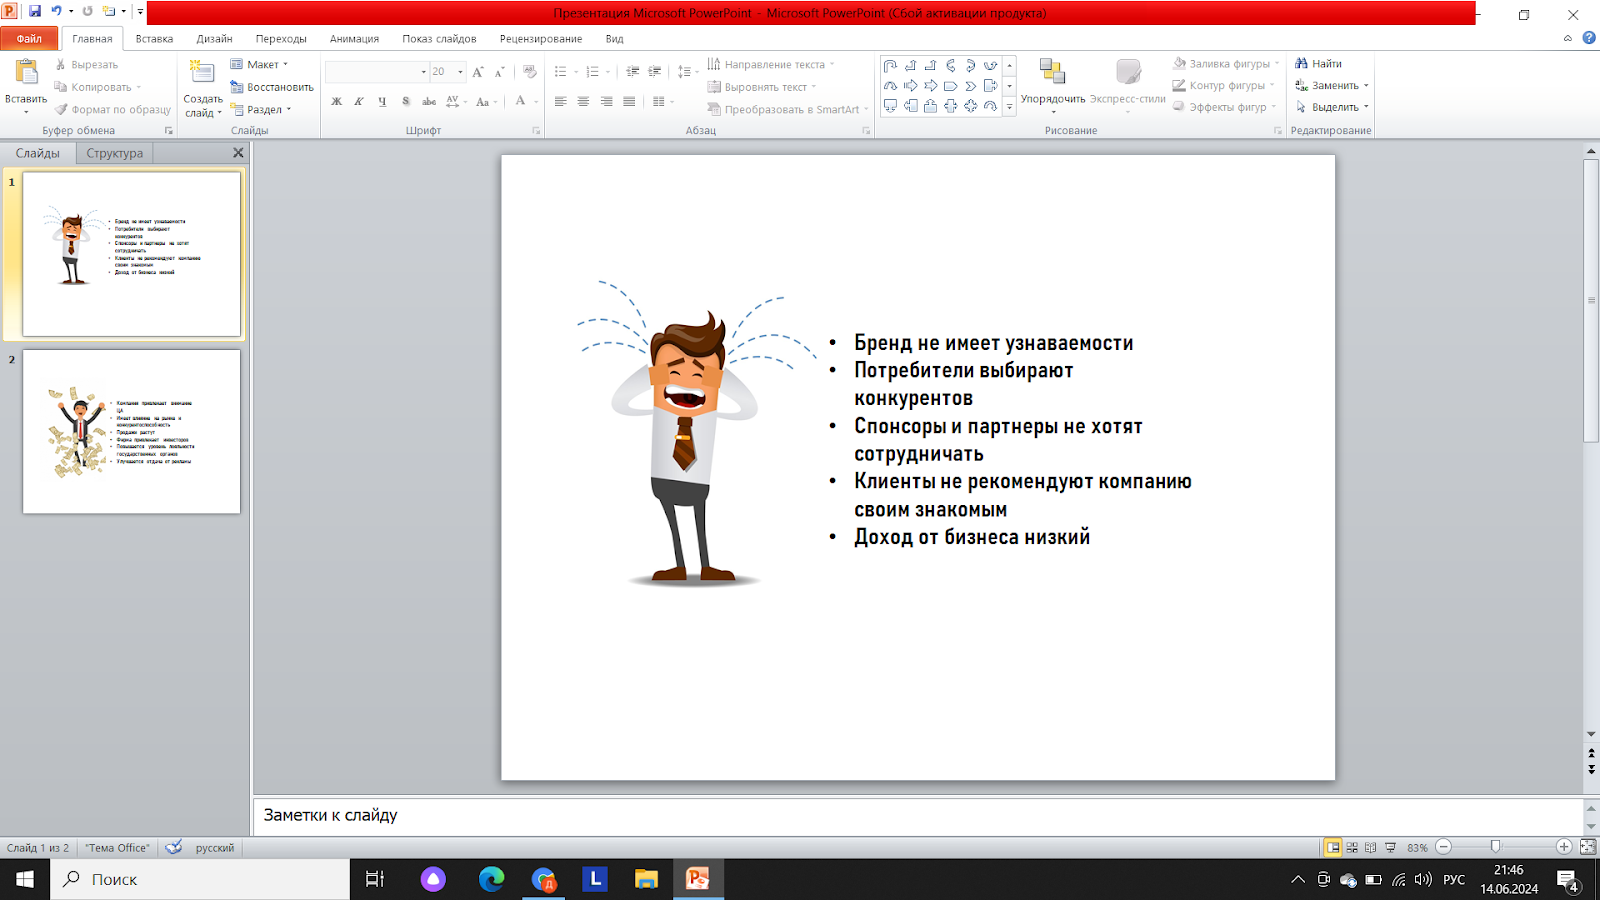Switch to the Структура outline tab
The width and height of the screenshot is (1600, 900).
point(114,153)
